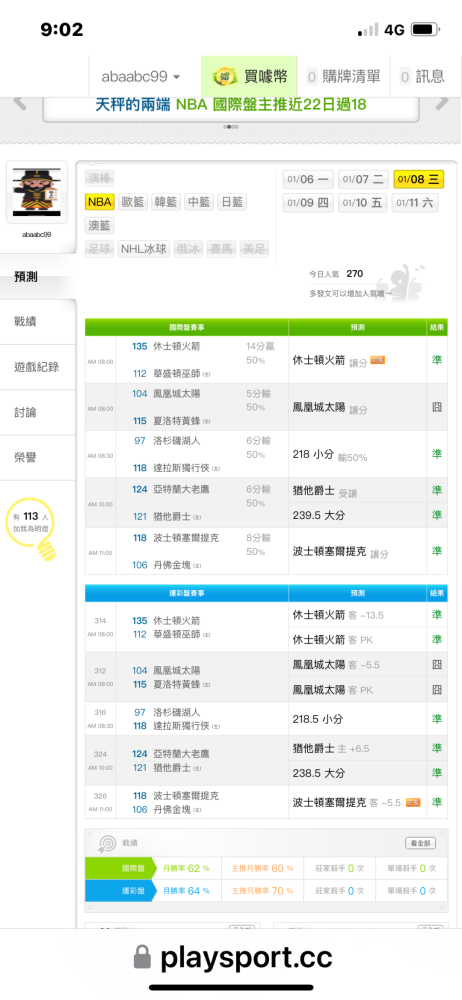Tap the 買噱幣 coin purchase button
462x1000 pixels.
(249, 77)
